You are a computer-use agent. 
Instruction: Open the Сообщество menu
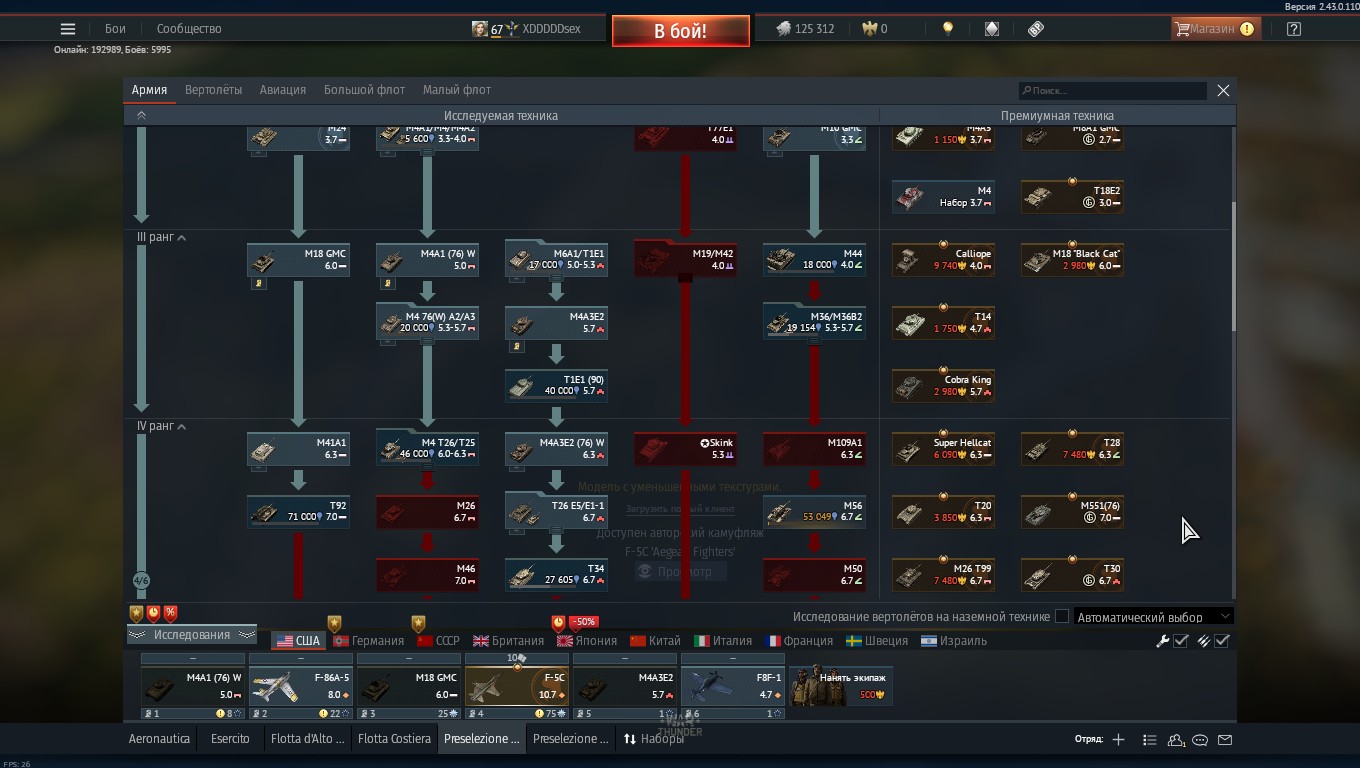189,29
